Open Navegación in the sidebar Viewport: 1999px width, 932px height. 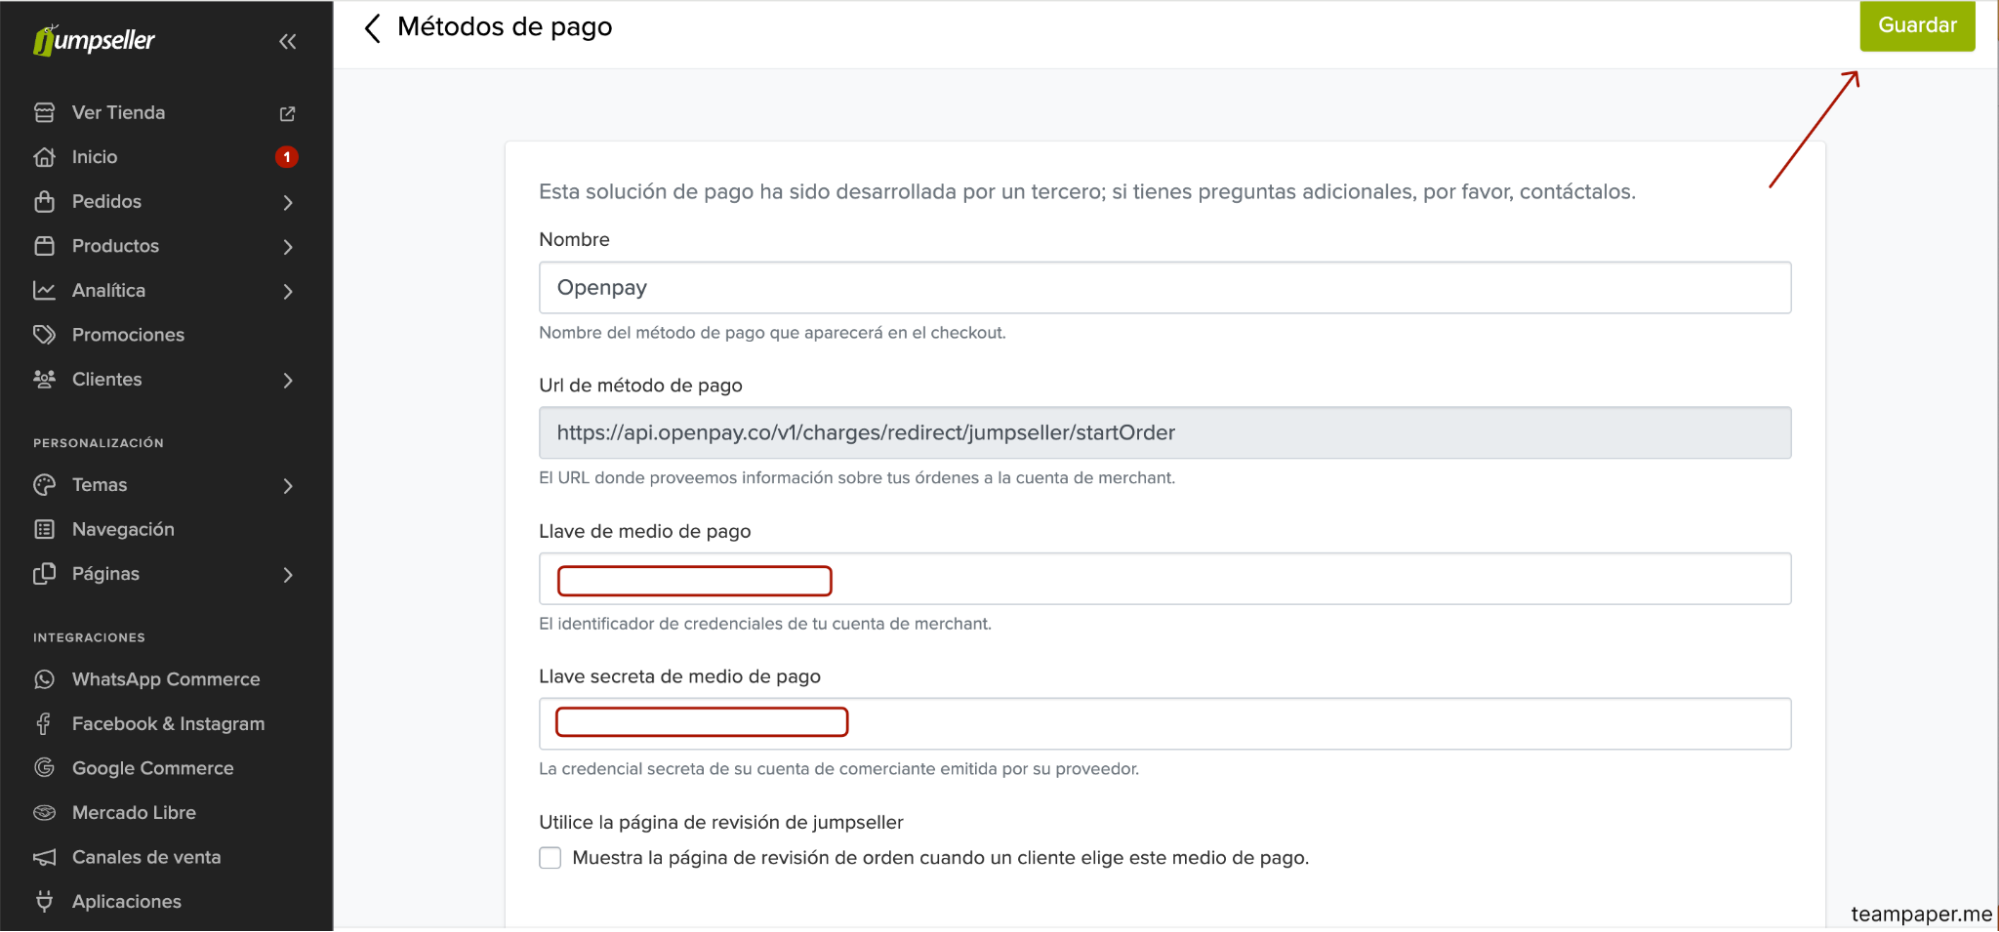123,530
